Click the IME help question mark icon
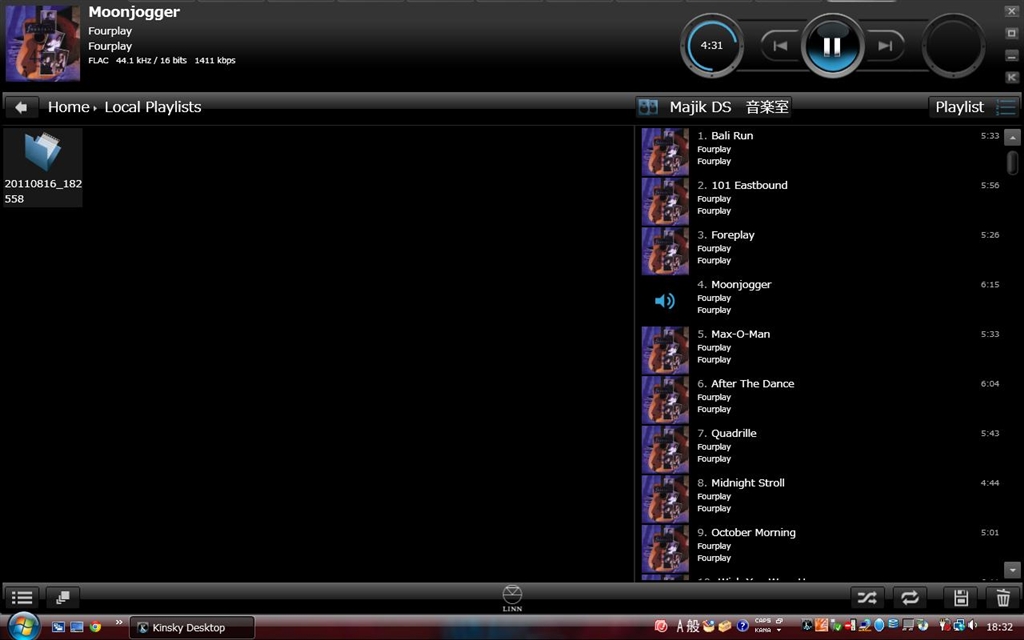This screenshot has width=1024, height=640. [742, 626]
